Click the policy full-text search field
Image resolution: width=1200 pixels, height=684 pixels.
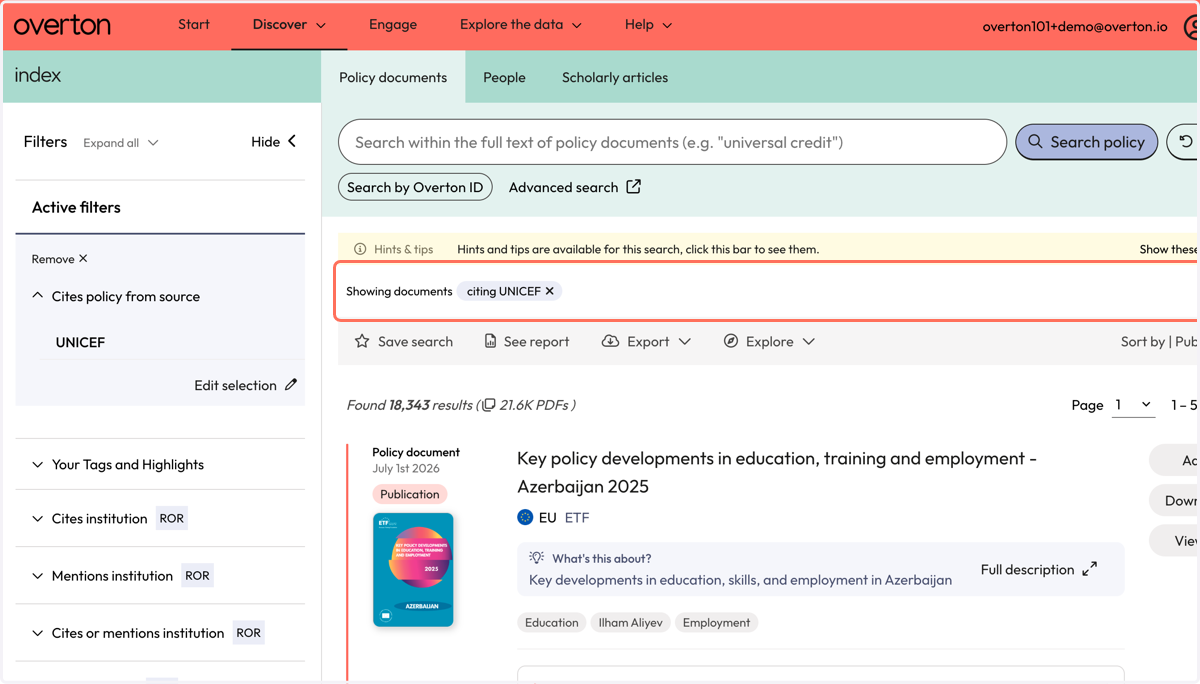point(672,142)
